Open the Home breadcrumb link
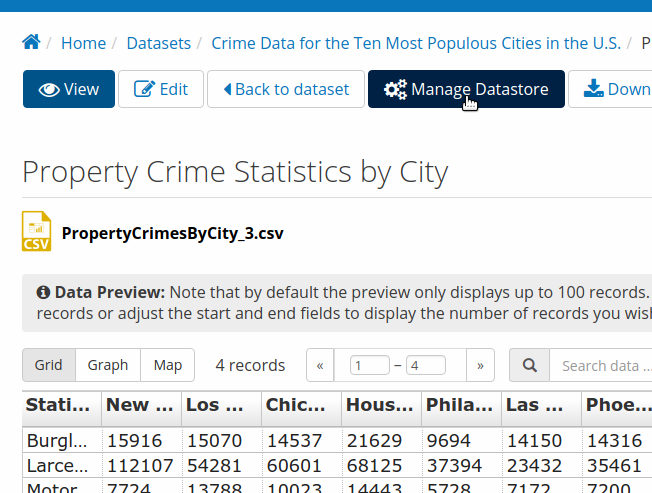Viewport: 652px width, 493px height. [x=83, y=43]
